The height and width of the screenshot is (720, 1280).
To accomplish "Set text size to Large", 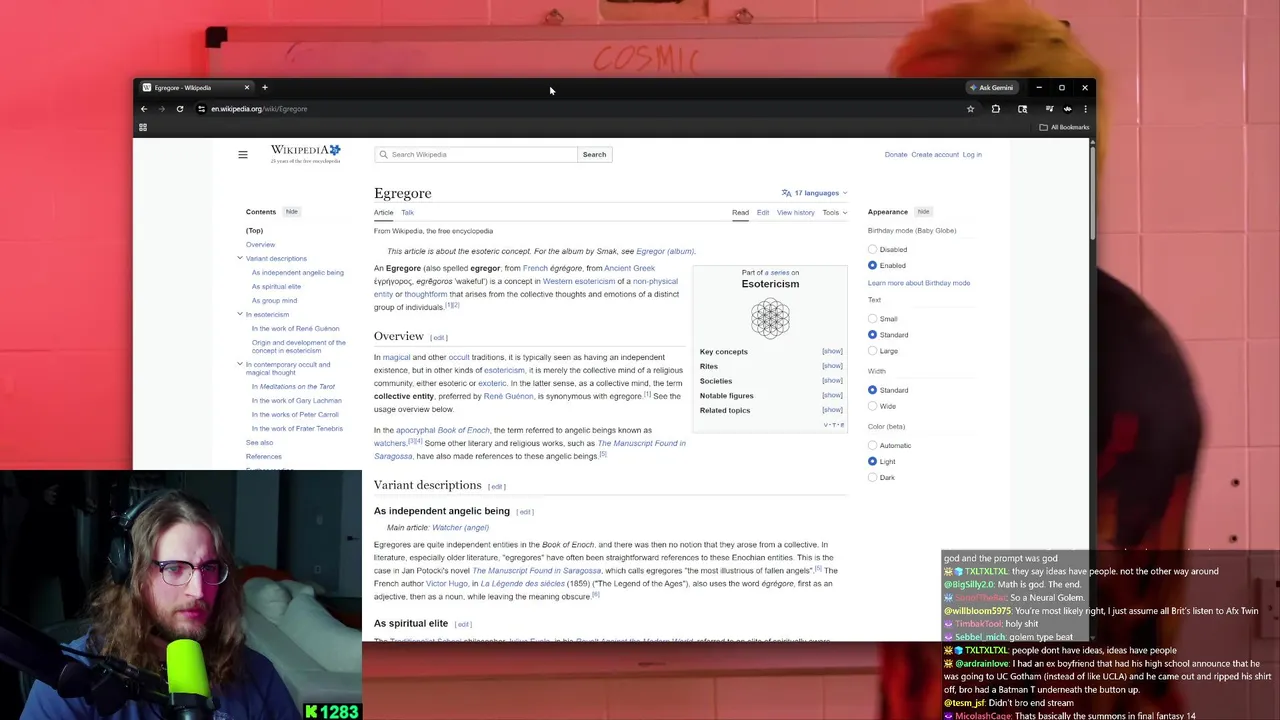I will pyautogui.click(x=872, y=351).
